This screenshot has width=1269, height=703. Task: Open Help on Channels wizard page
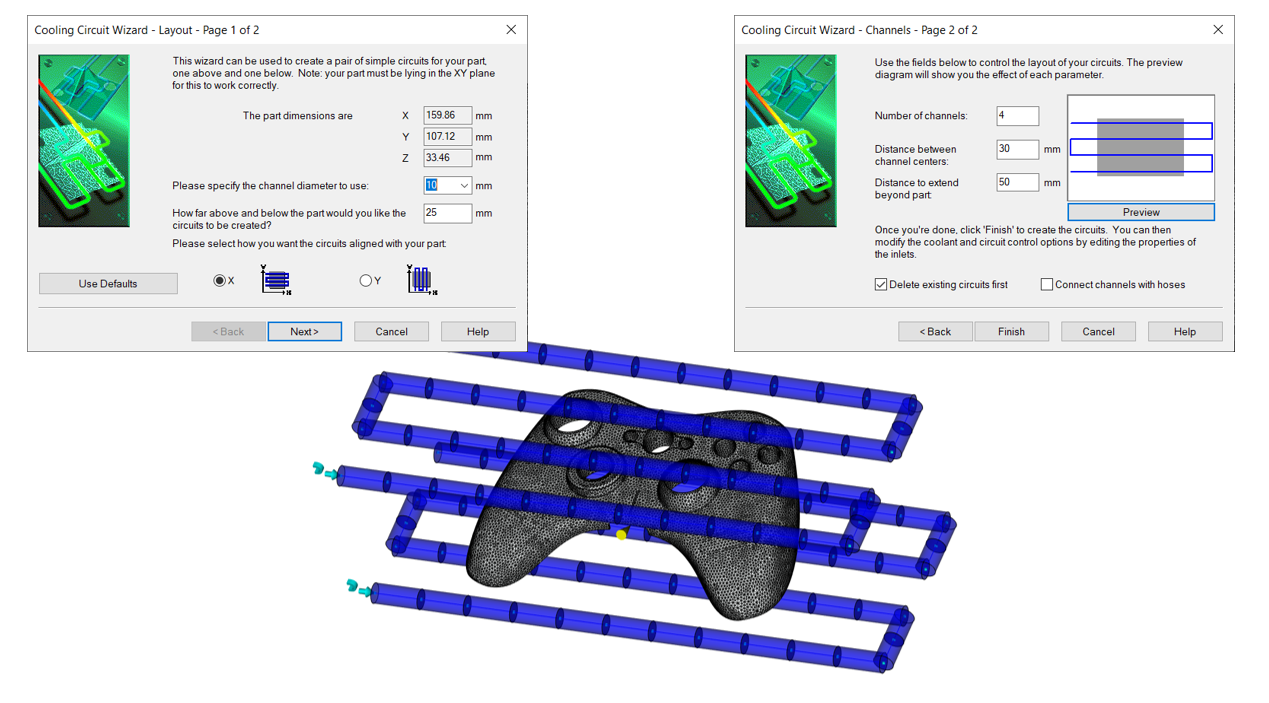(1185, 332)
